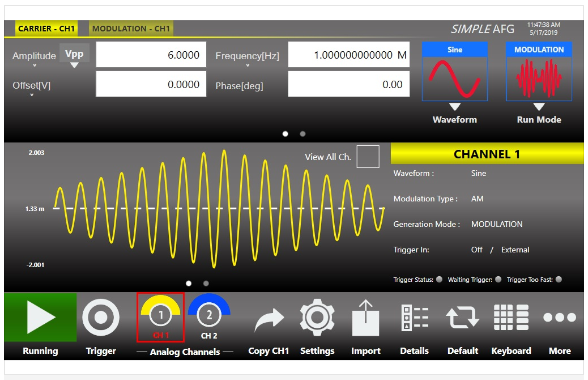
Task: Click the Import icon
Action: 366,318
